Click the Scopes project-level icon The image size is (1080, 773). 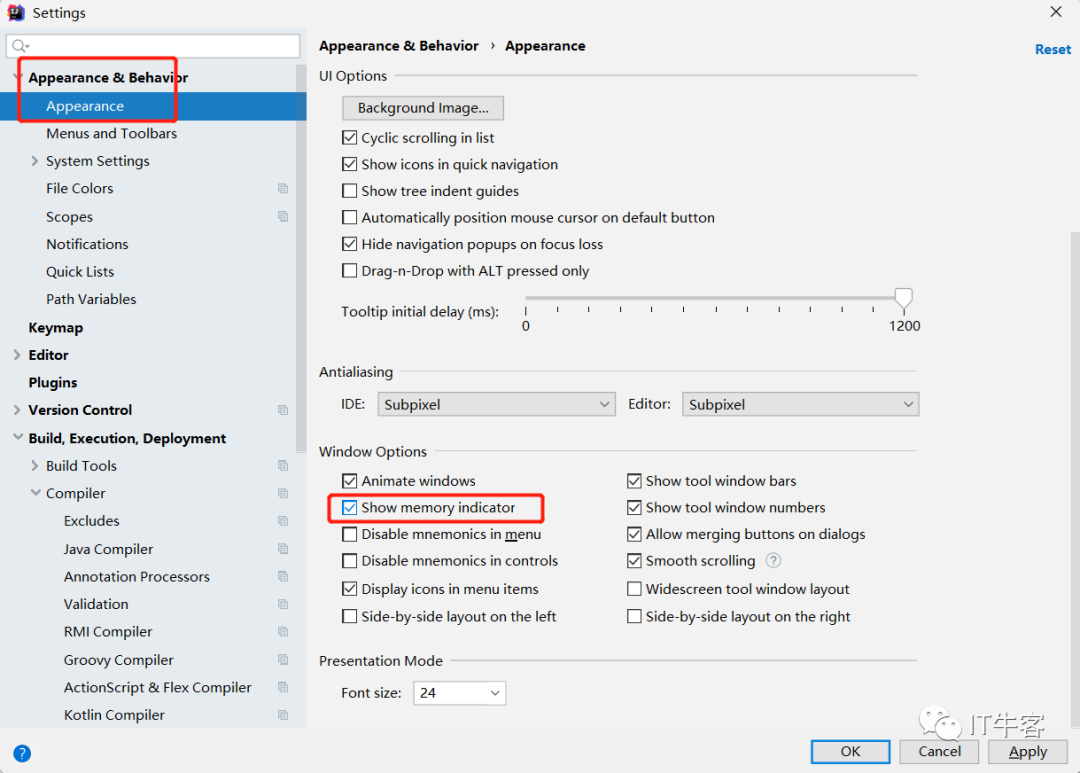283,216
